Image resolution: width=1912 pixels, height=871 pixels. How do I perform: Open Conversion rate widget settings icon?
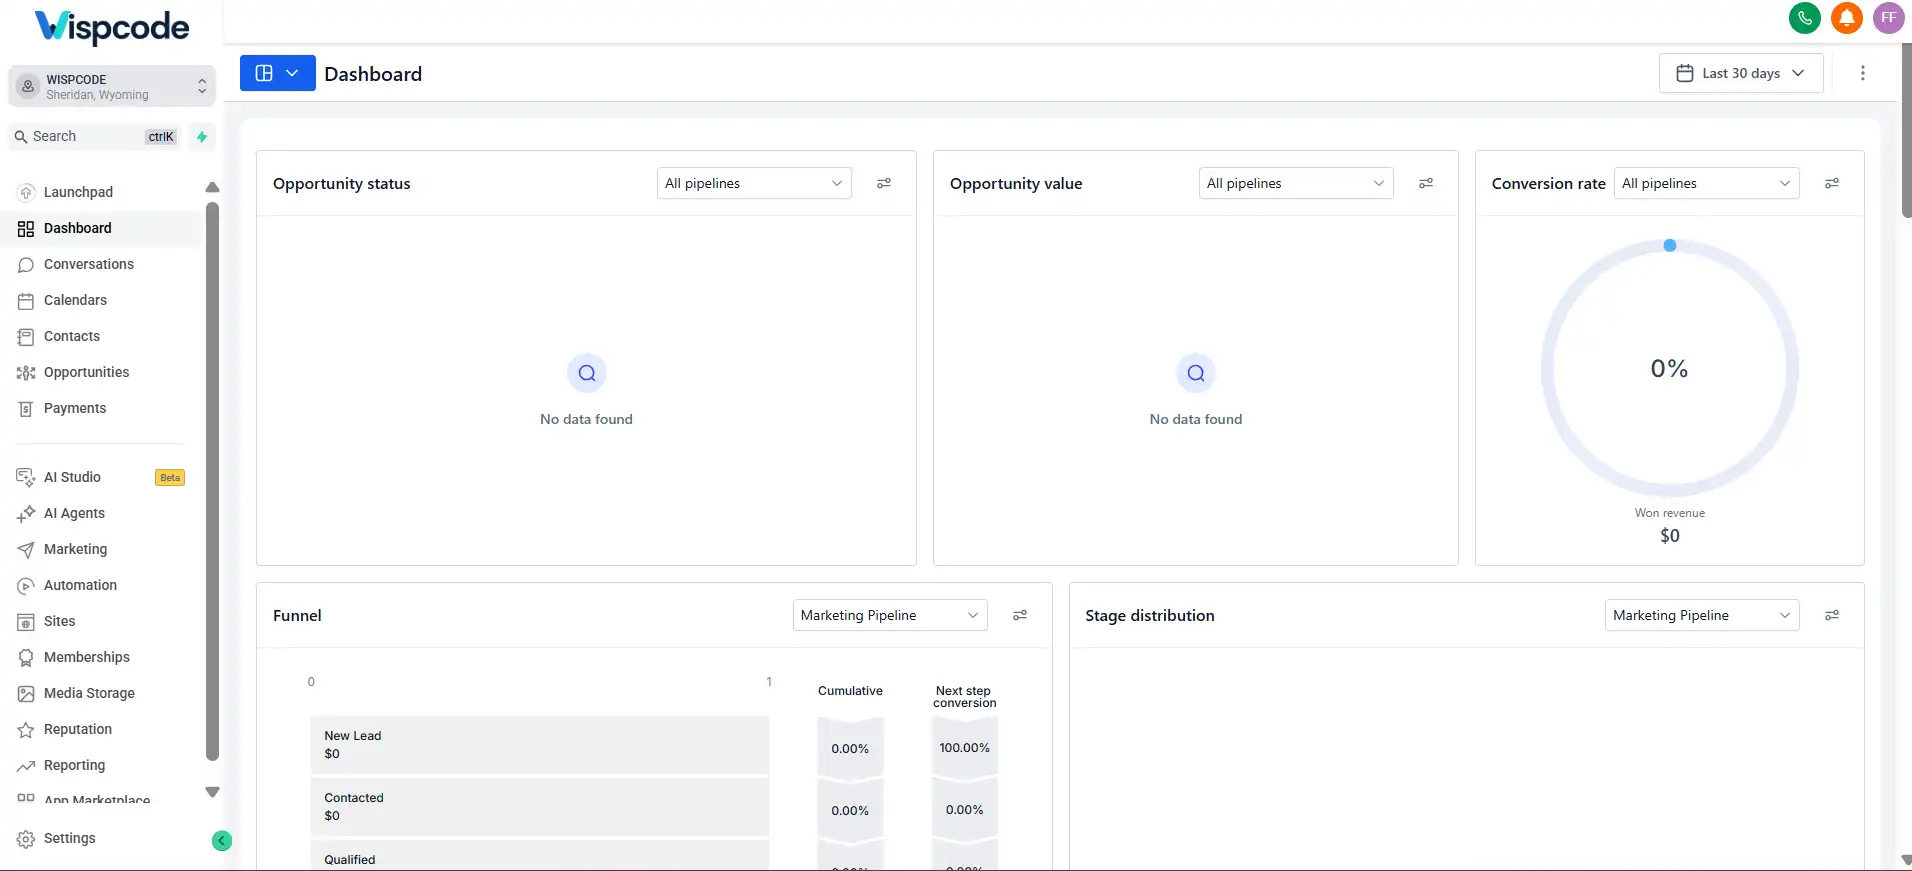[x=1832, y=183]
